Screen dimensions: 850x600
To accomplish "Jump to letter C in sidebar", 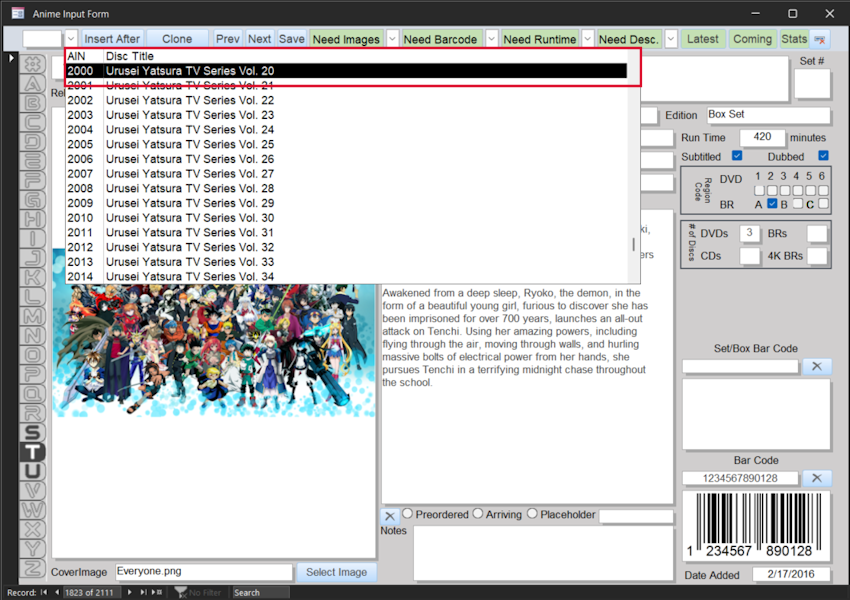I will [x=33, y=122].
